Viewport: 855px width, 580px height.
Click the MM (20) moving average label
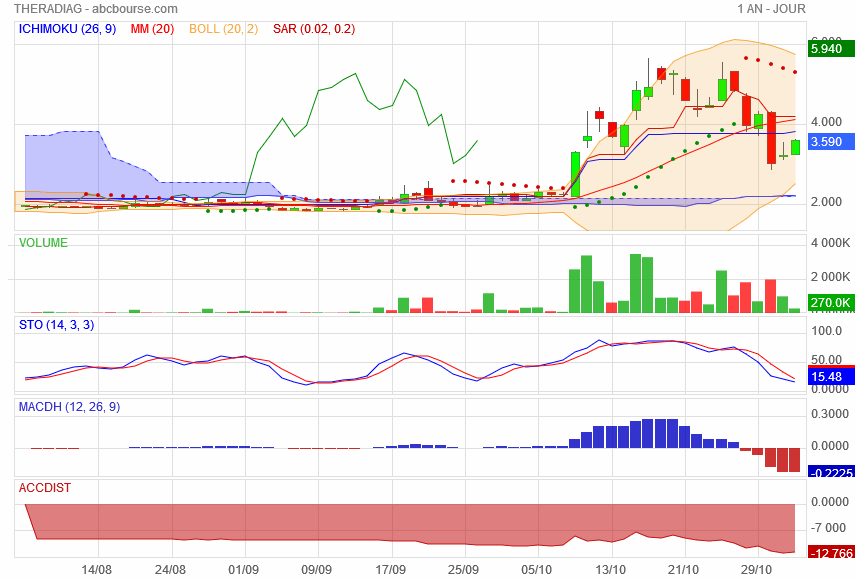tap(153, 29)
